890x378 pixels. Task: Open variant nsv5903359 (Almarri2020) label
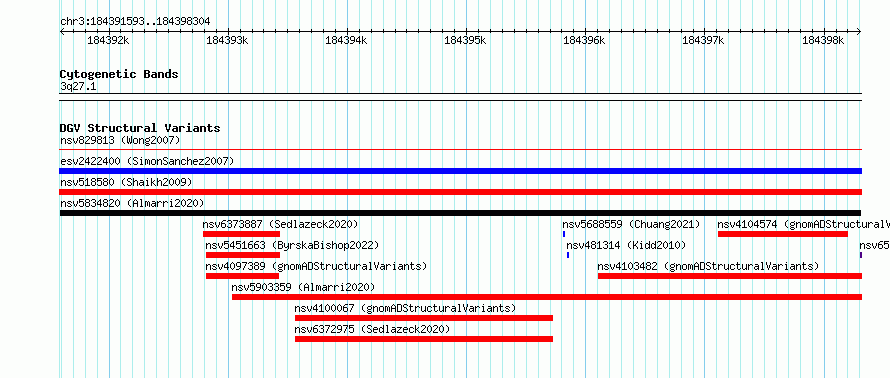304,287
